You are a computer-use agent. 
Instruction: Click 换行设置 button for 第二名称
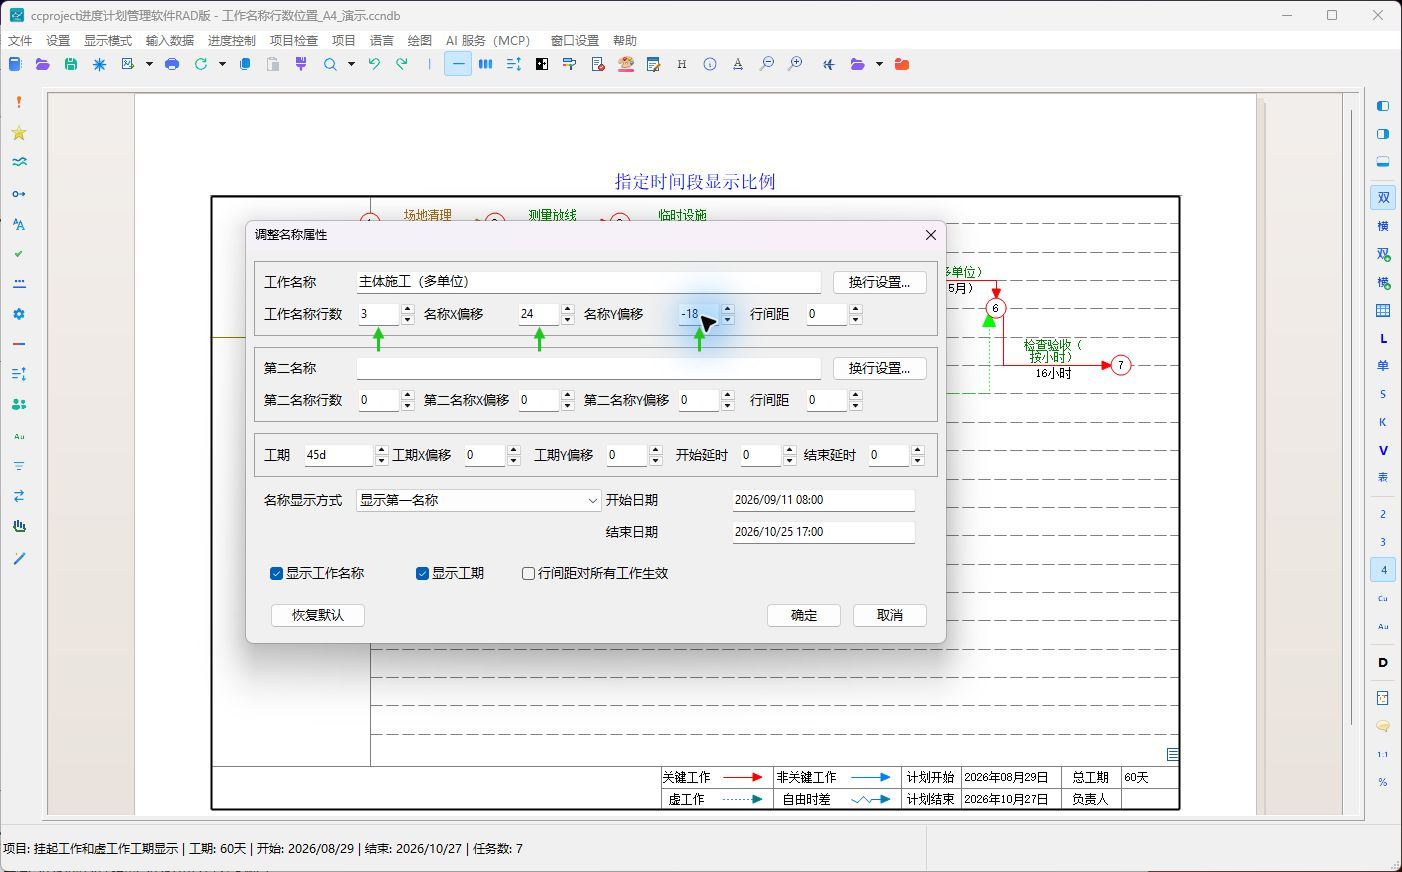click(x=880, y=368)
